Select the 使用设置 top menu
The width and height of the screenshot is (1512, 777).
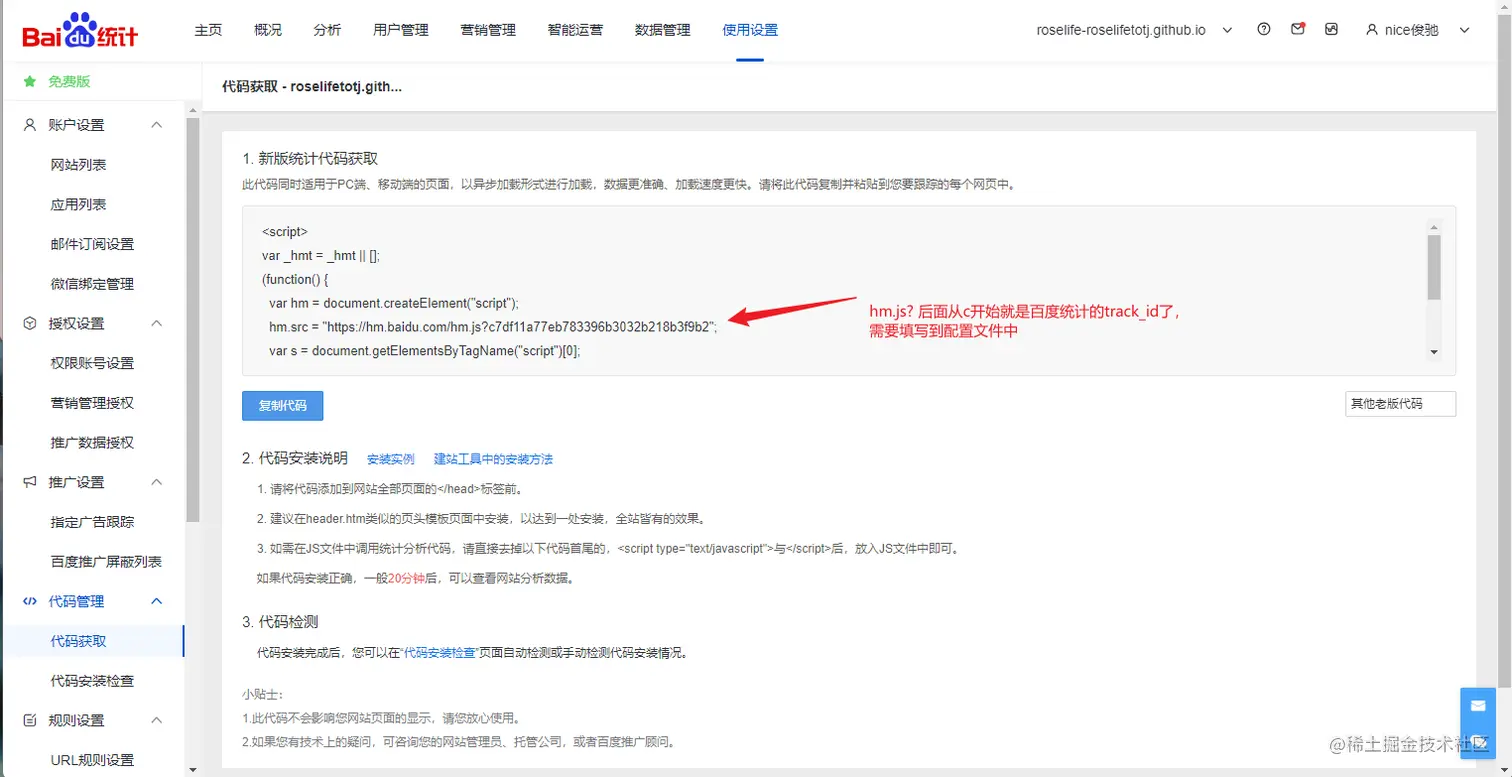[750, 30]
